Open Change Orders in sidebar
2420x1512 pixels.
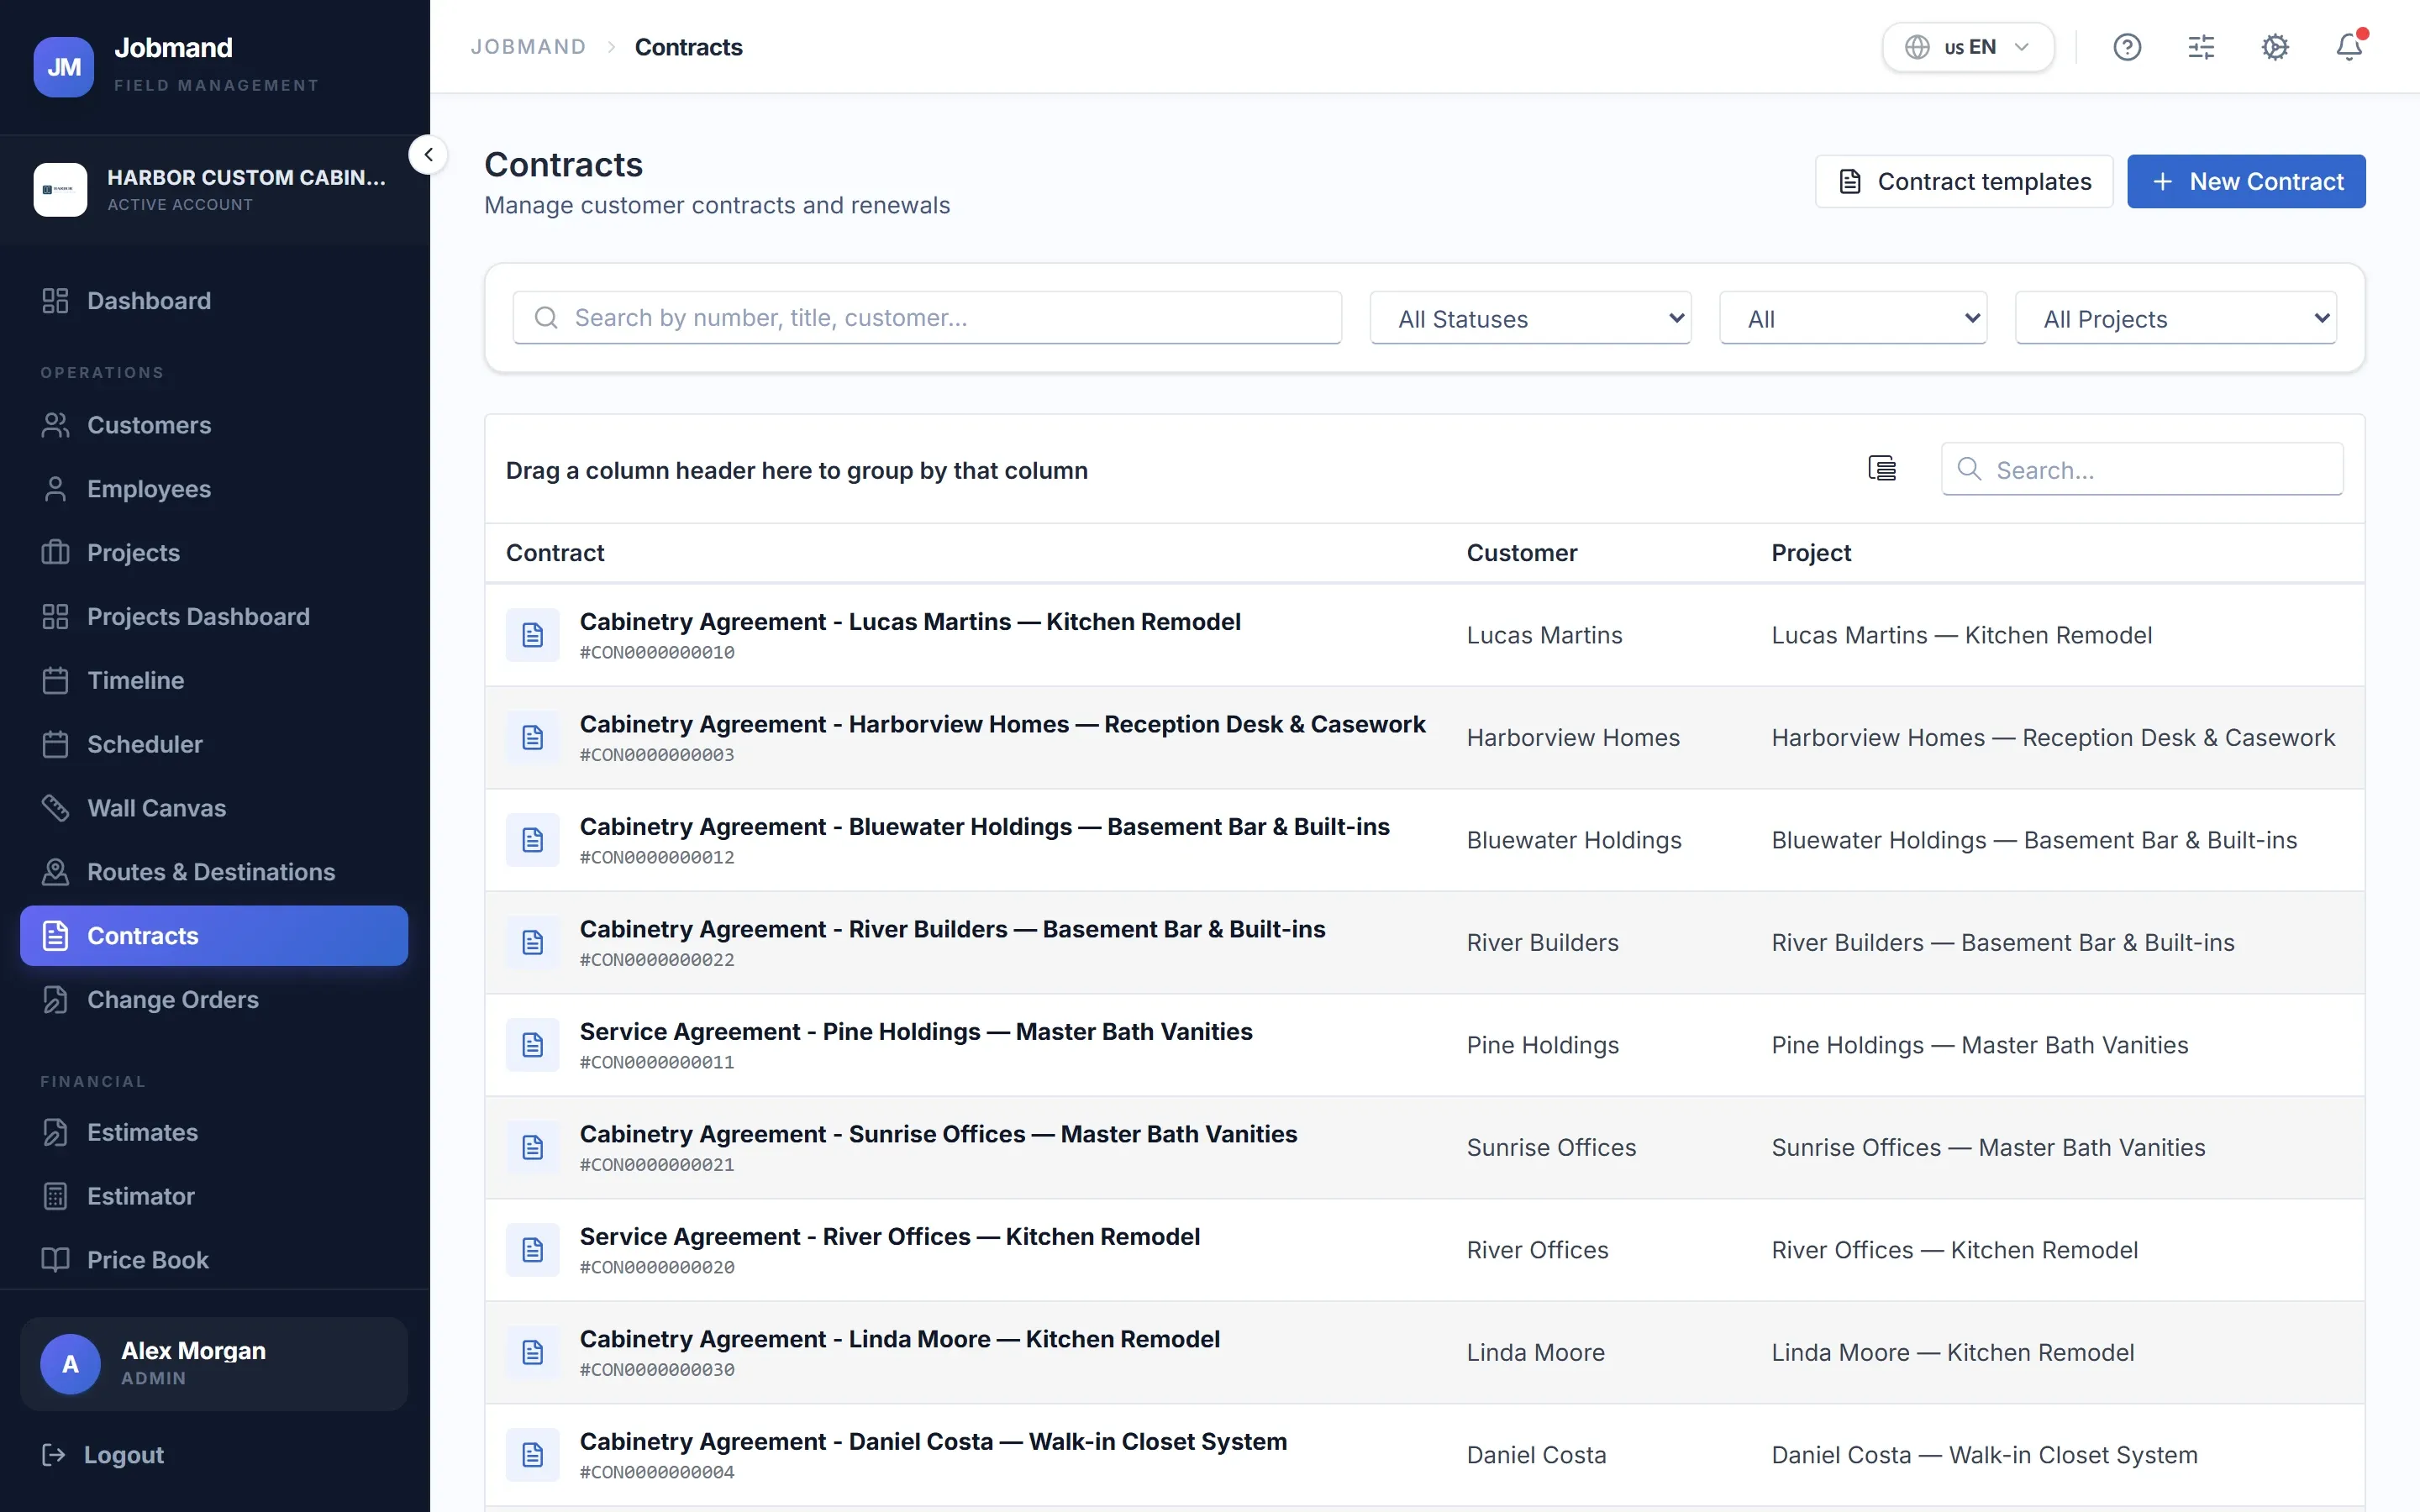point(214,1000)
